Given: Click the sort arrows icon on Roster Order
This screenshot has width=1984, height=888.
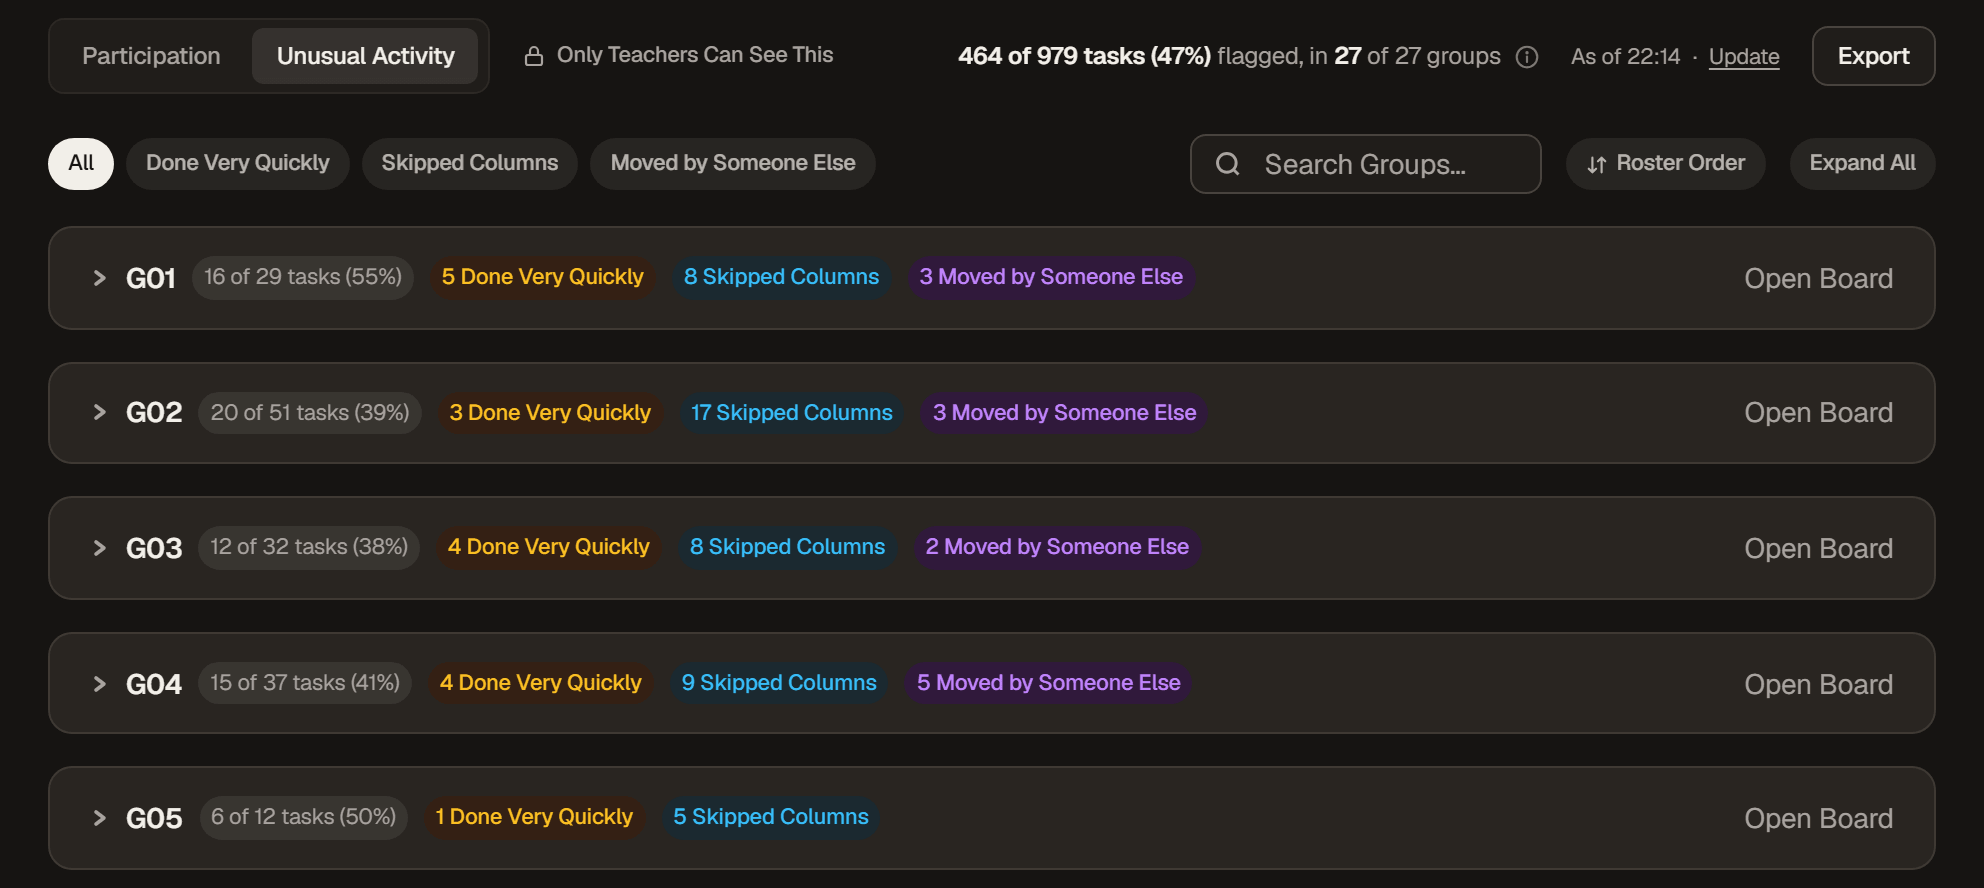Looking at the screenshot, I should [1597, 164].
